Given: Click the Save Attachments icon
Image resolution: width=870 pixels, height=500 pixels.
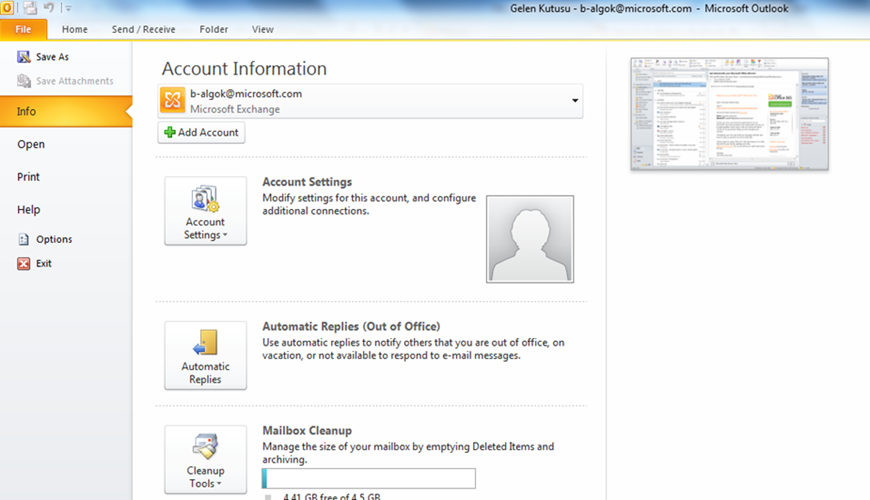Looking at the screenshot, I should 23,81.
